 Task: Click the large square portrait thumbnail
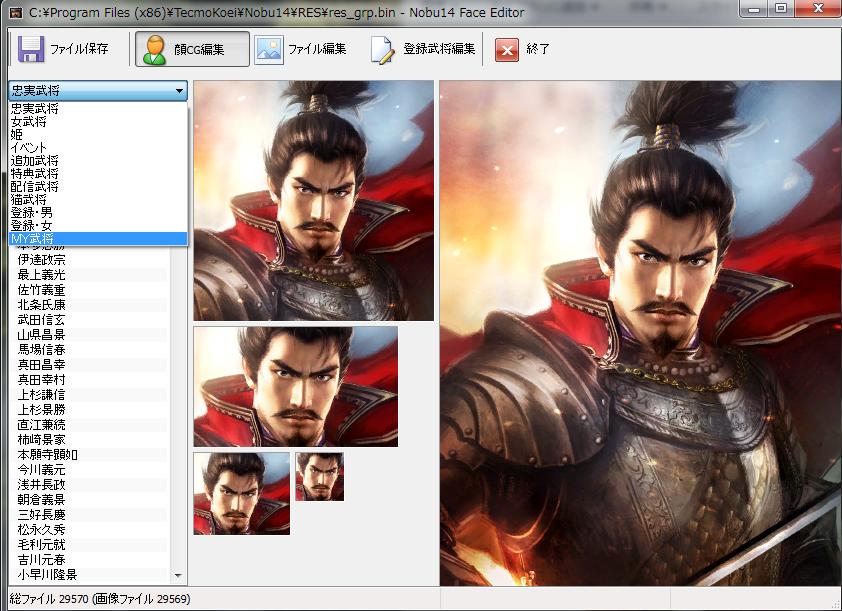point(314,201)
